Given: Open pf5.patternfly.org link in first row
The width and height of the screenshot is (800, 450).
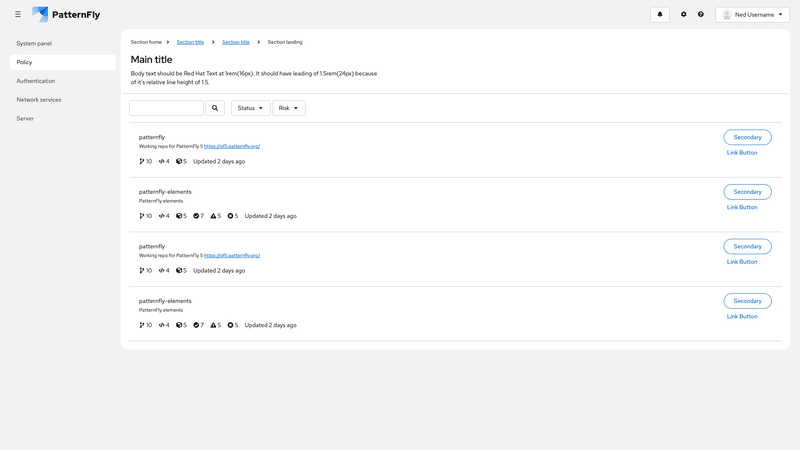Looking at the screenshot, I should [x=232, y=147].
